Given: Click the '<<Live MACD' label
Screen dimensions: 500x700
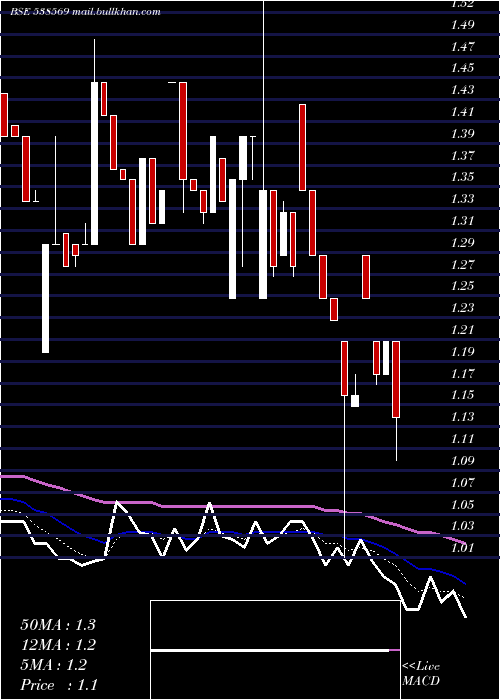Looking at the screenshot, I should (x=421, y=673).
